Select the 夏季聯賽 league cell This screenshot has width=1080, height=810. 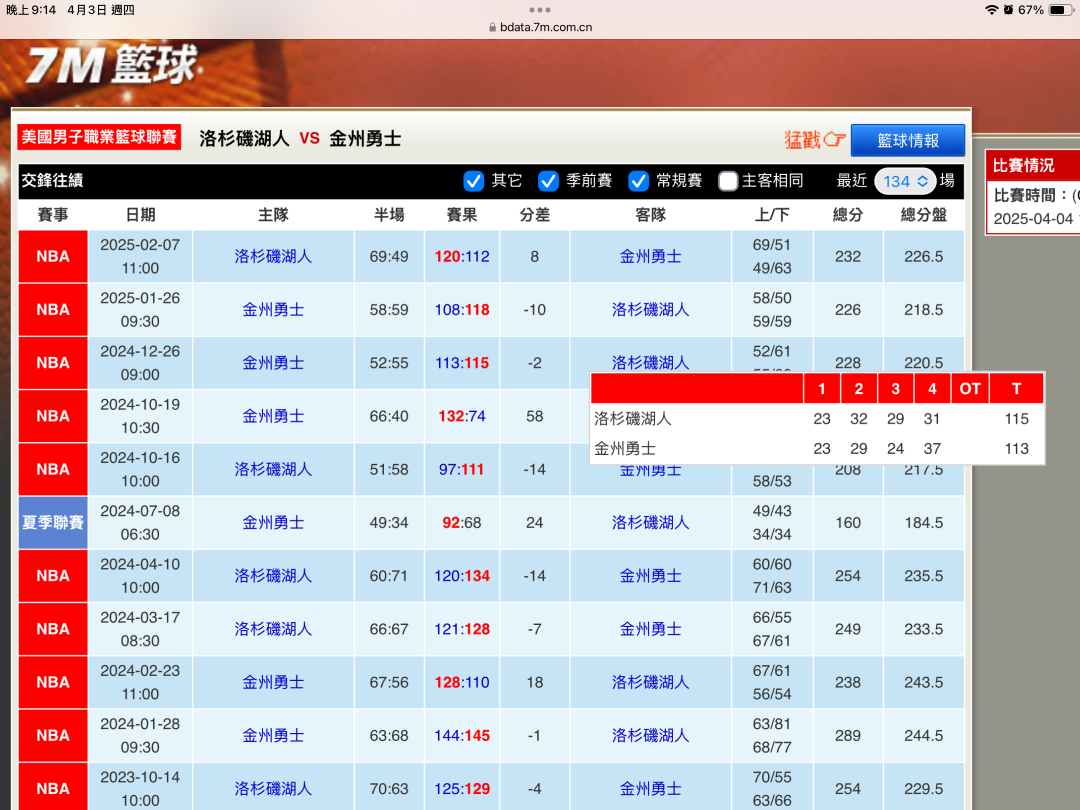pos(53,522)
